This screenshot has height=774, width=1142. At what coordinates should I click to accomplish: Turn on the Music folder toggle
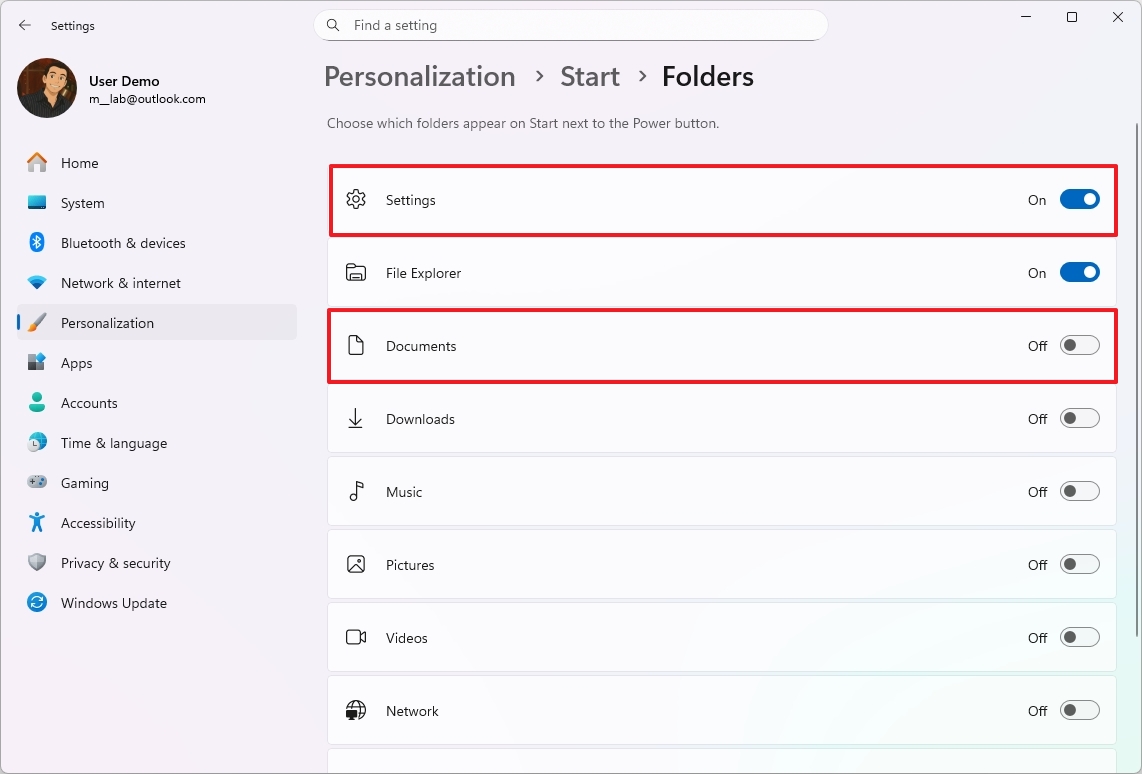1079,491
